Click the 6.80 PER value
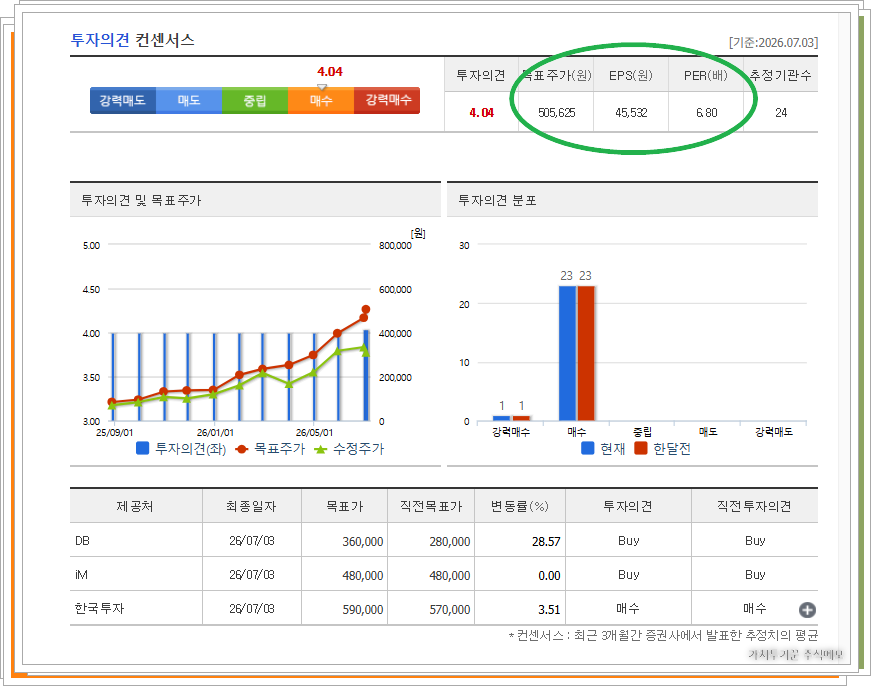The image size is (871, 686). (x=707, y=113)
